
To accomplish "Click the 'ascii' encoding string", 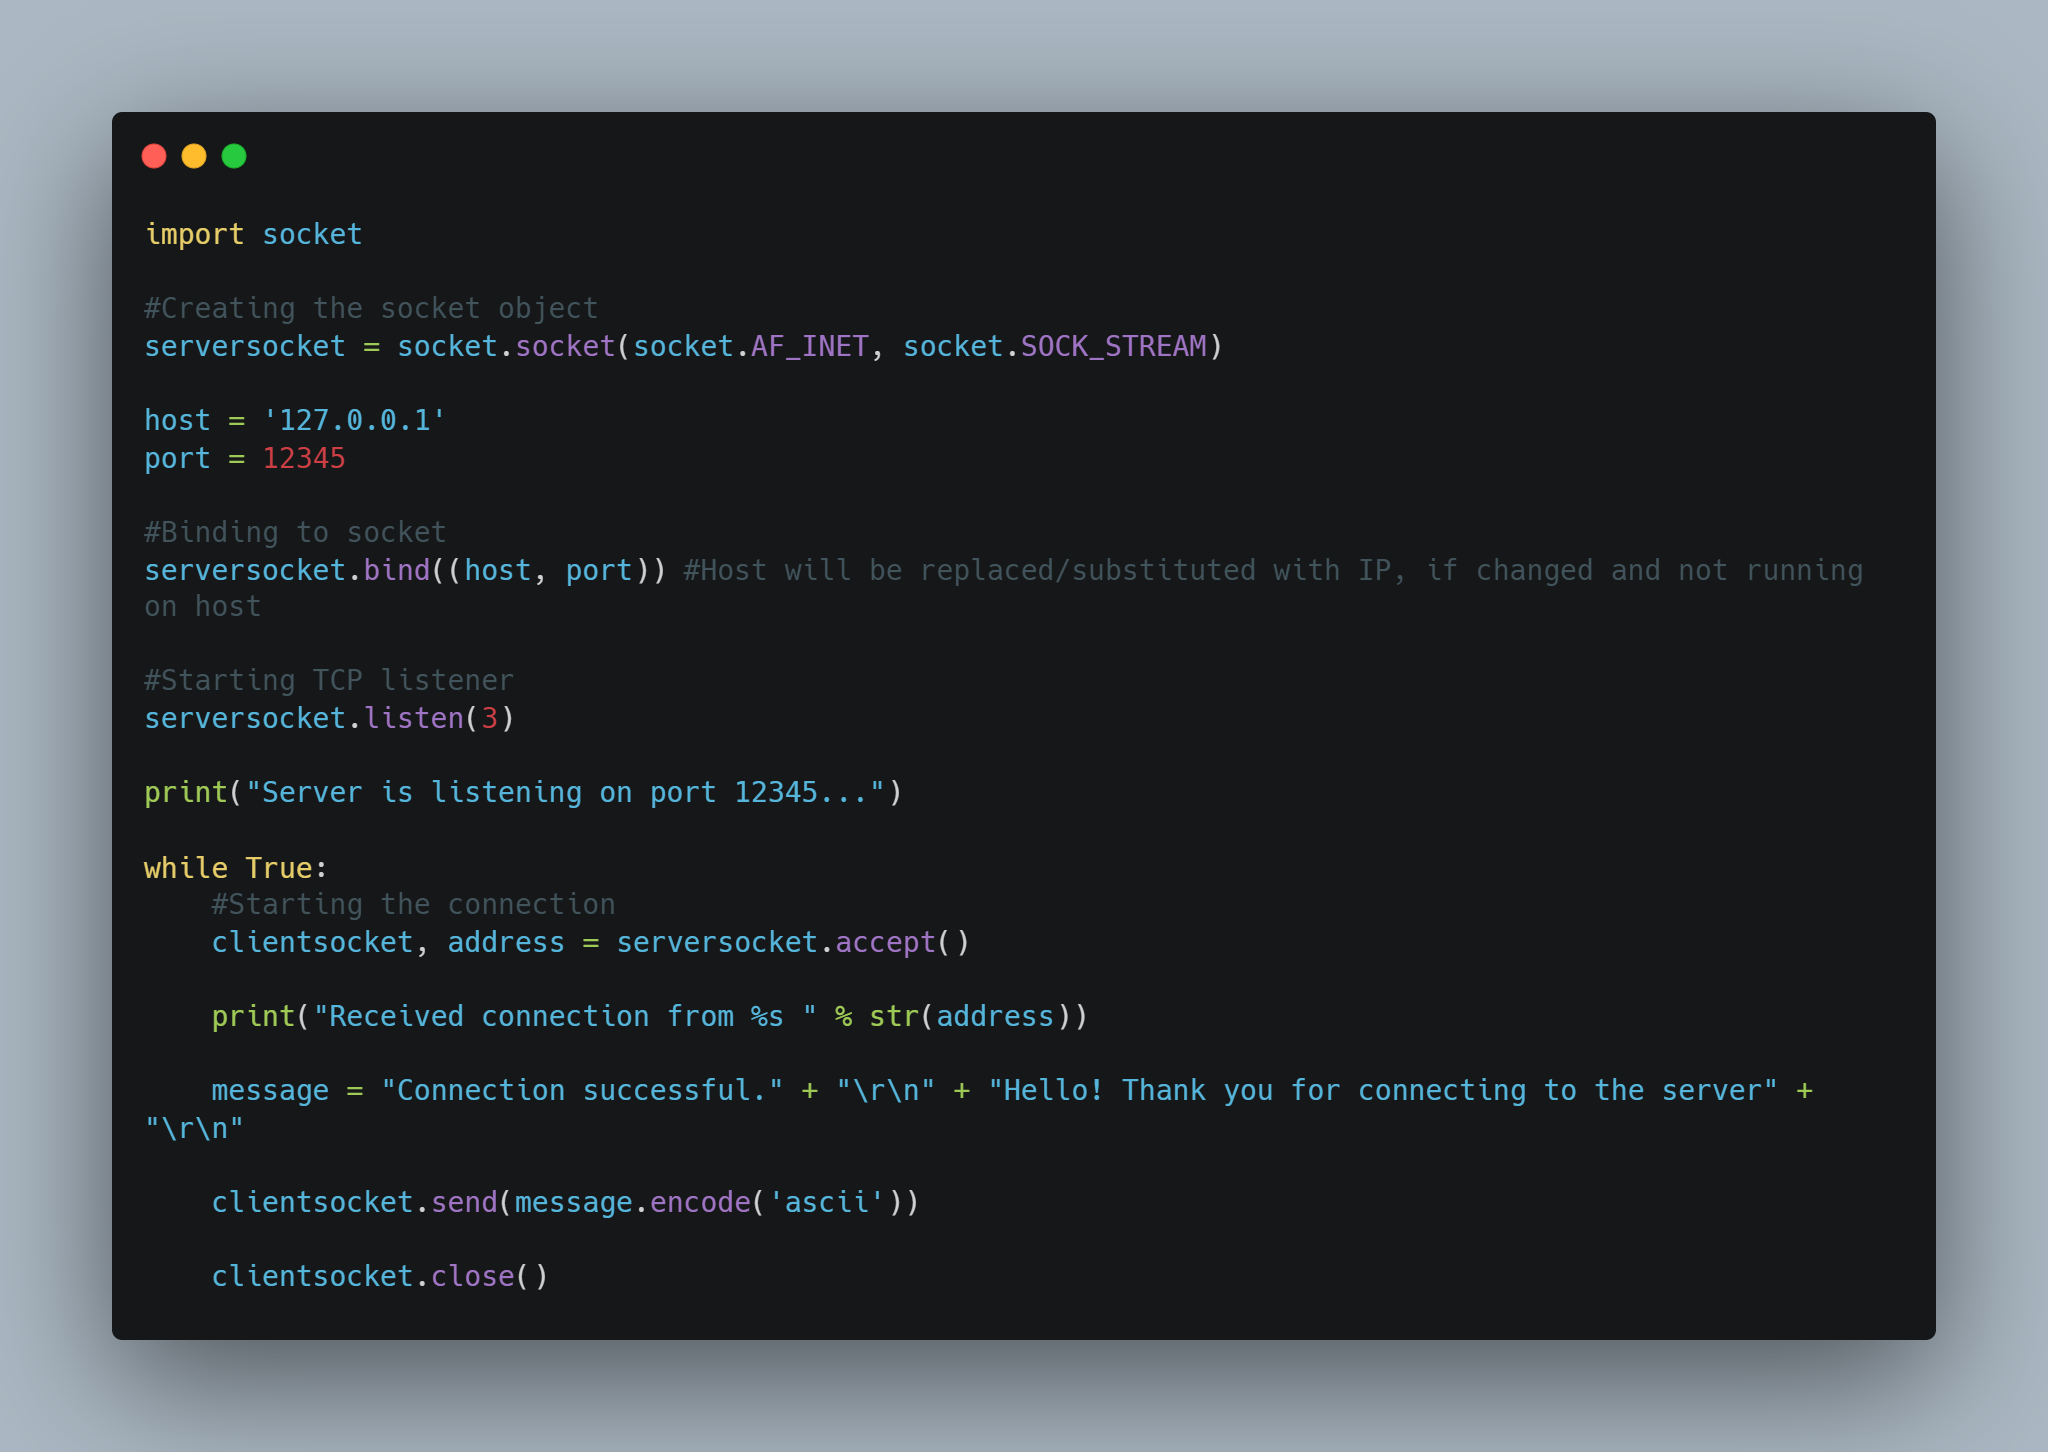I will [x=826, y=1202].
